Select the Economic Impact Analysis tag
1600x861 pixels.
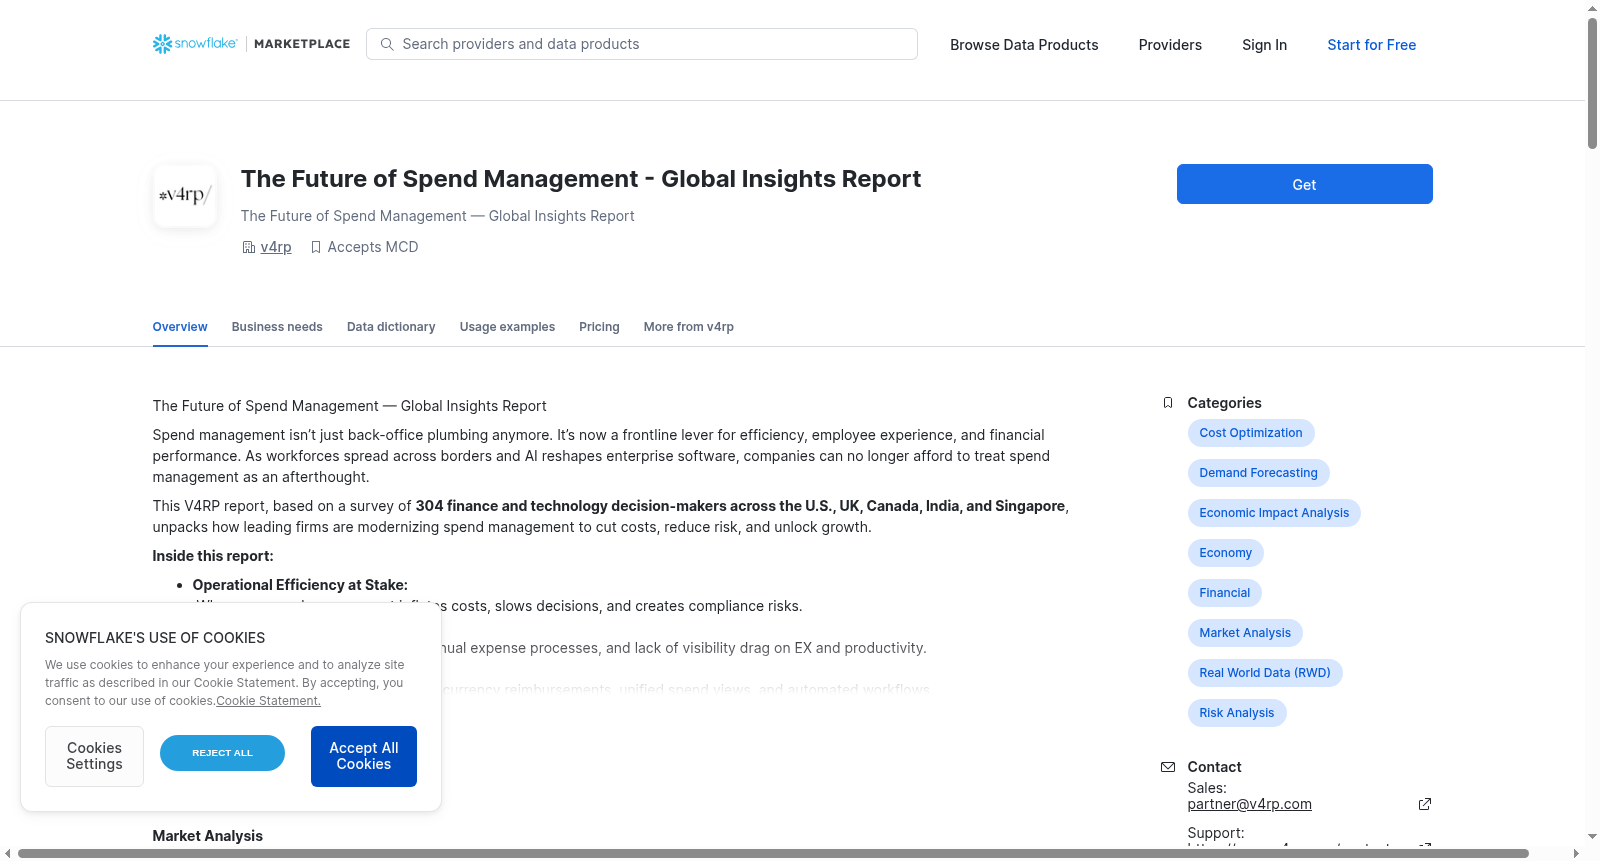(1274, 513)
